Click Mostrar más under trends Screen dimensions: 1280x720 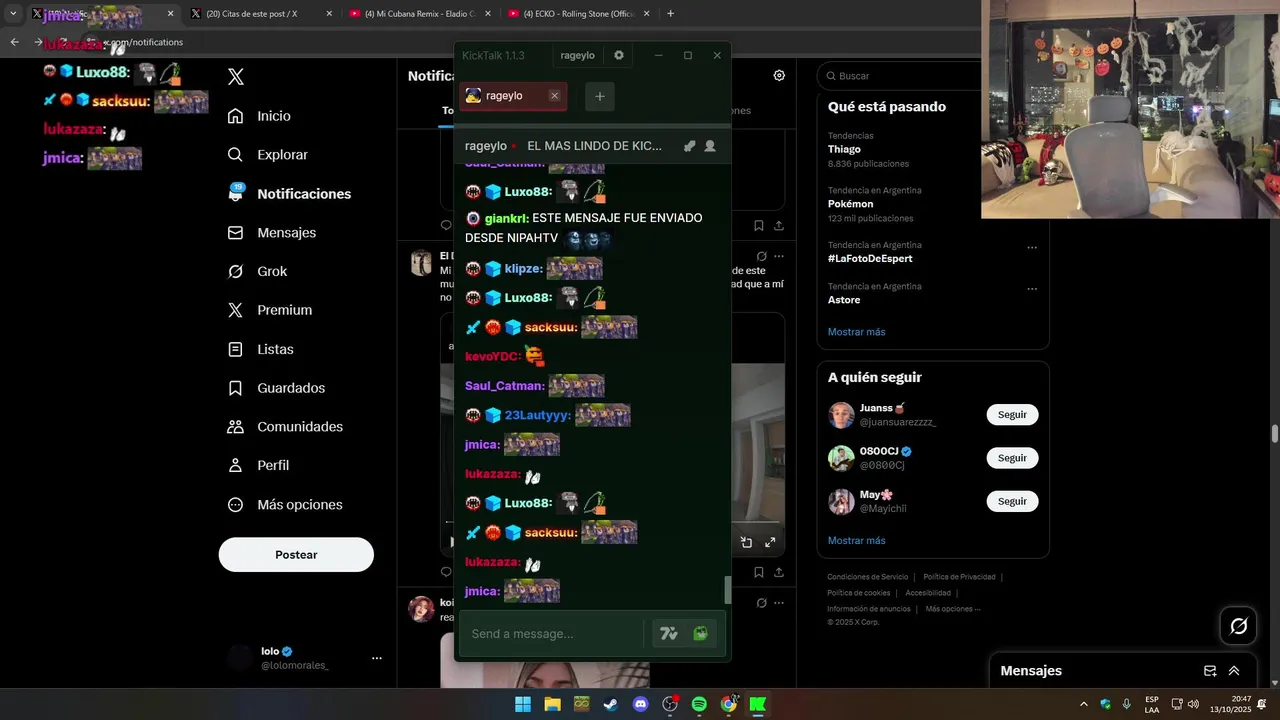click(x=856, y=332)
